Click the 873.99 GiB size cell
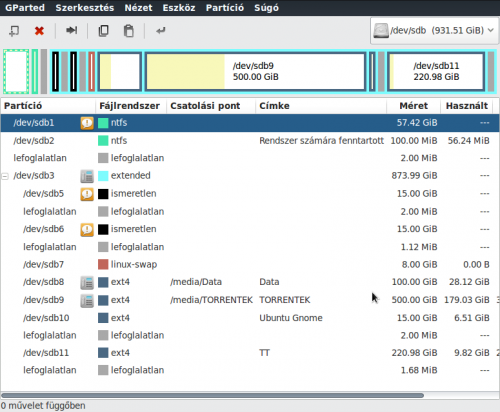500x412 pixels. (x=414, y=176)
